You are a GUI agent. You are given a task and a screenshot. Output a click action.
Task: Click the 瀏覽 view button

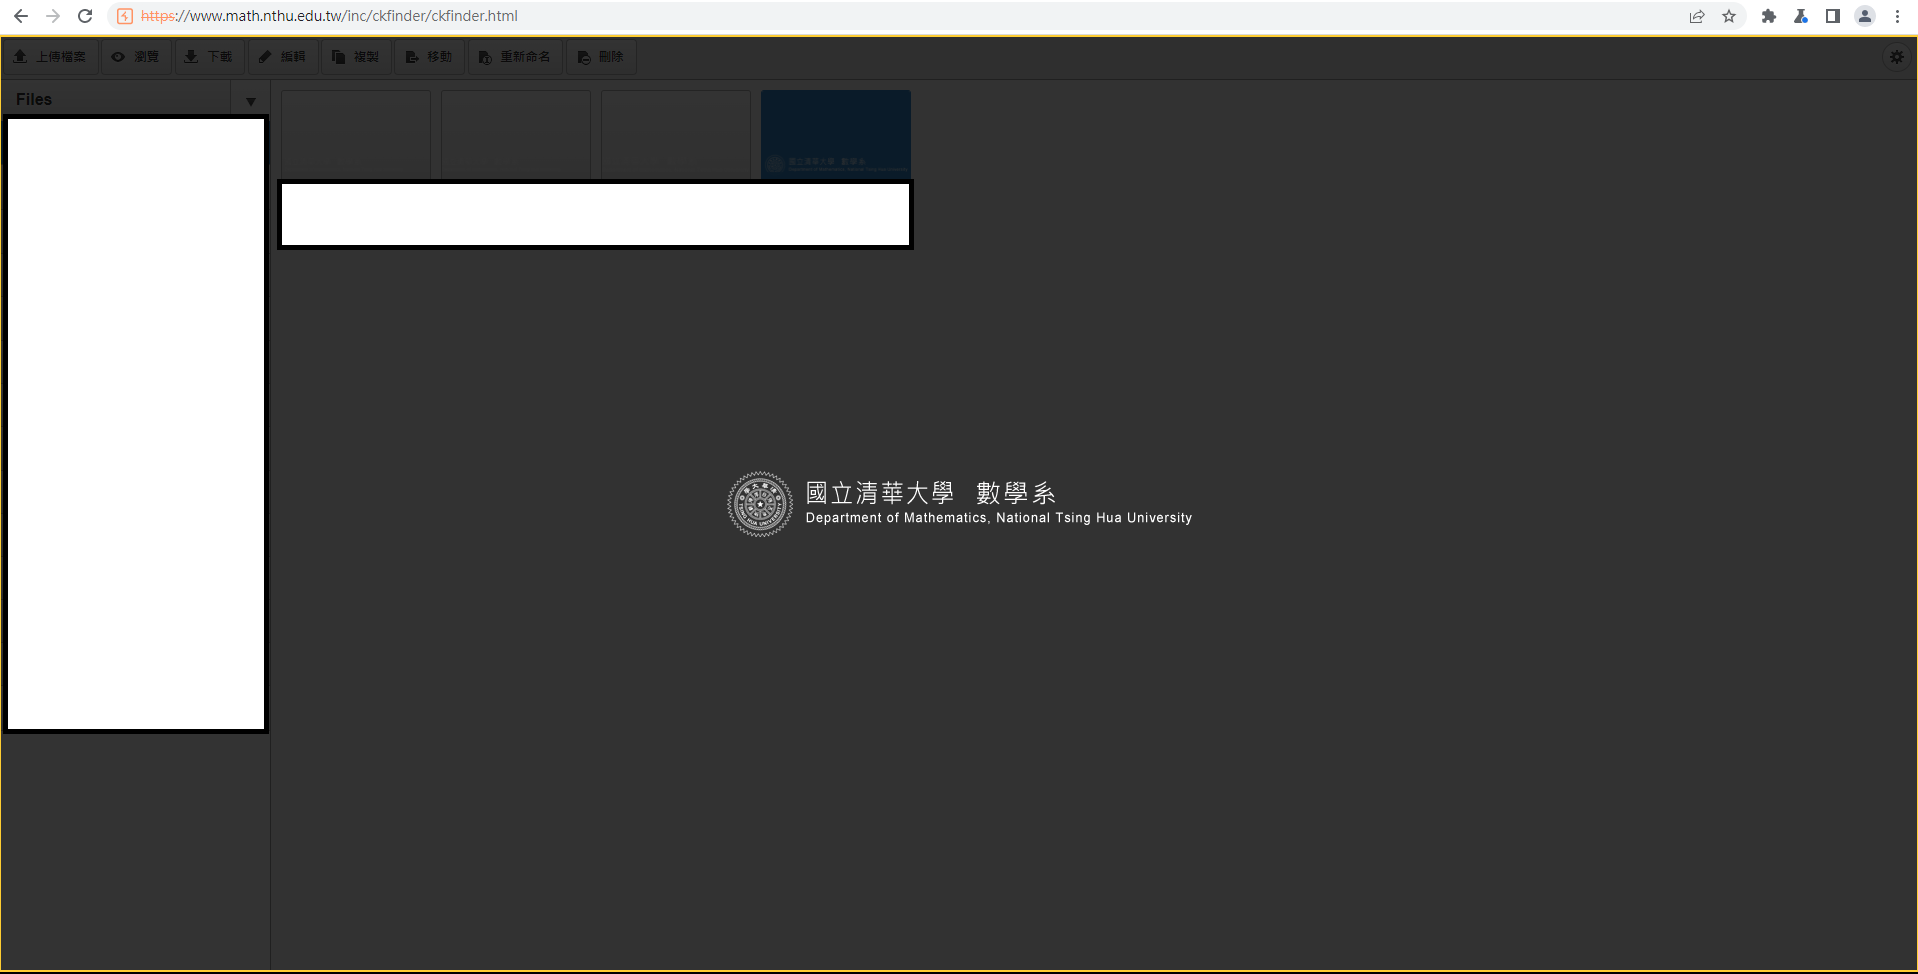point(136,57)
